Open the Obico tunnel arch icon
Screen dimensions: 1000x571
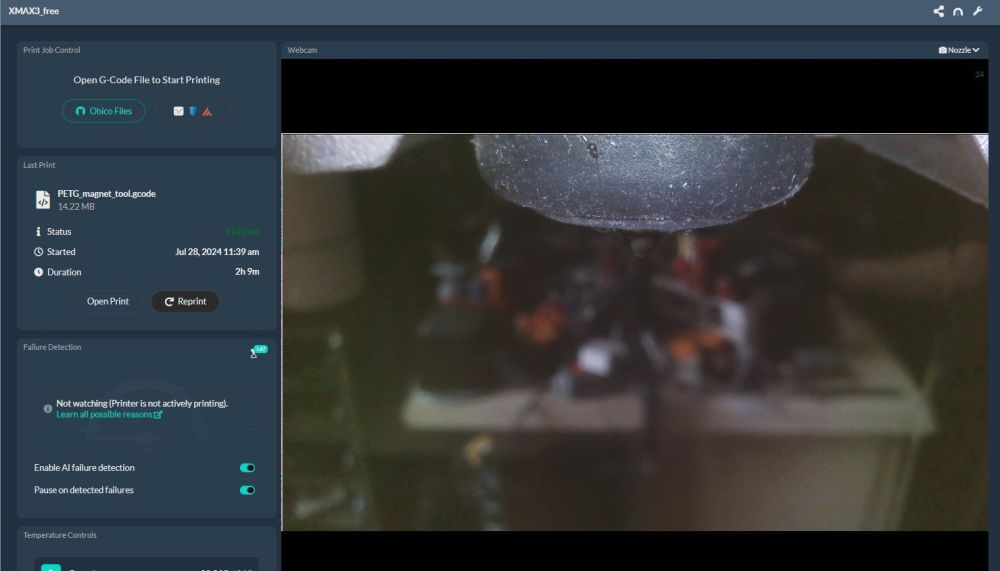(958, 11)
